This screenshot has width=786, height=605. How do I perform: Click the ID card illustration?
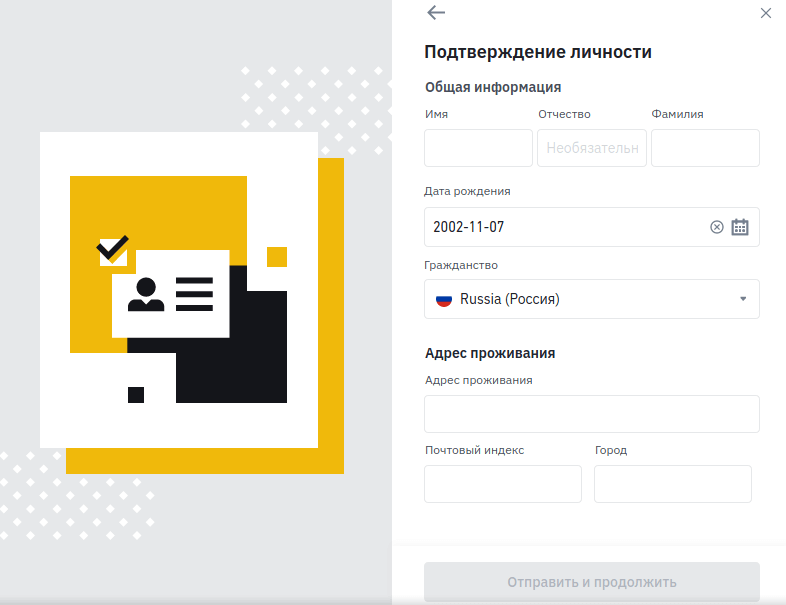(x=170, y=294)
